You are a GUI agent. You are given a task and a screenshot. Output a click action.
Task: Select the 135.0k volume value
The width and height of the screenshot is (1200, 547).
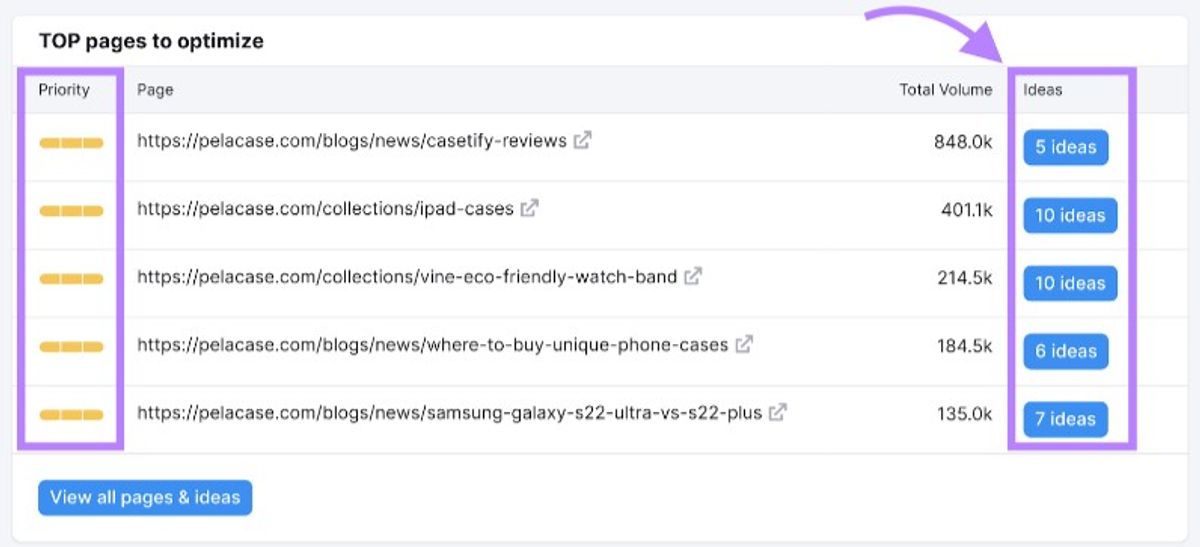point(965,413)
